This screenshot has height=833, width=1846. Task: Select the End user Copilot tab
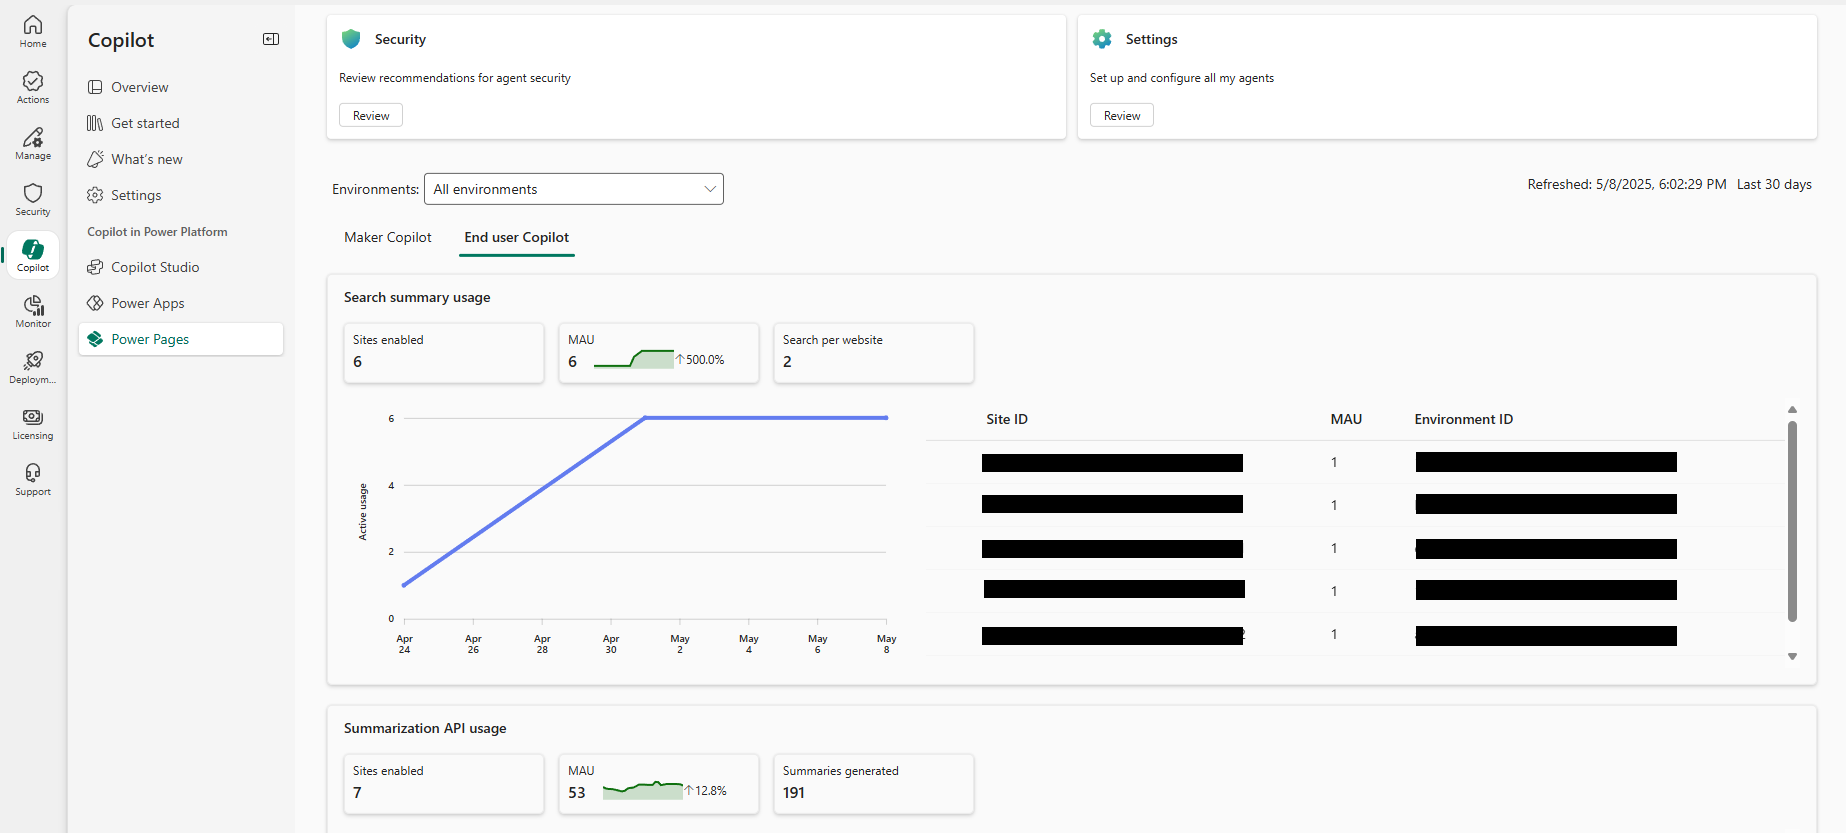pyautogui.click(x=516, y=237)
